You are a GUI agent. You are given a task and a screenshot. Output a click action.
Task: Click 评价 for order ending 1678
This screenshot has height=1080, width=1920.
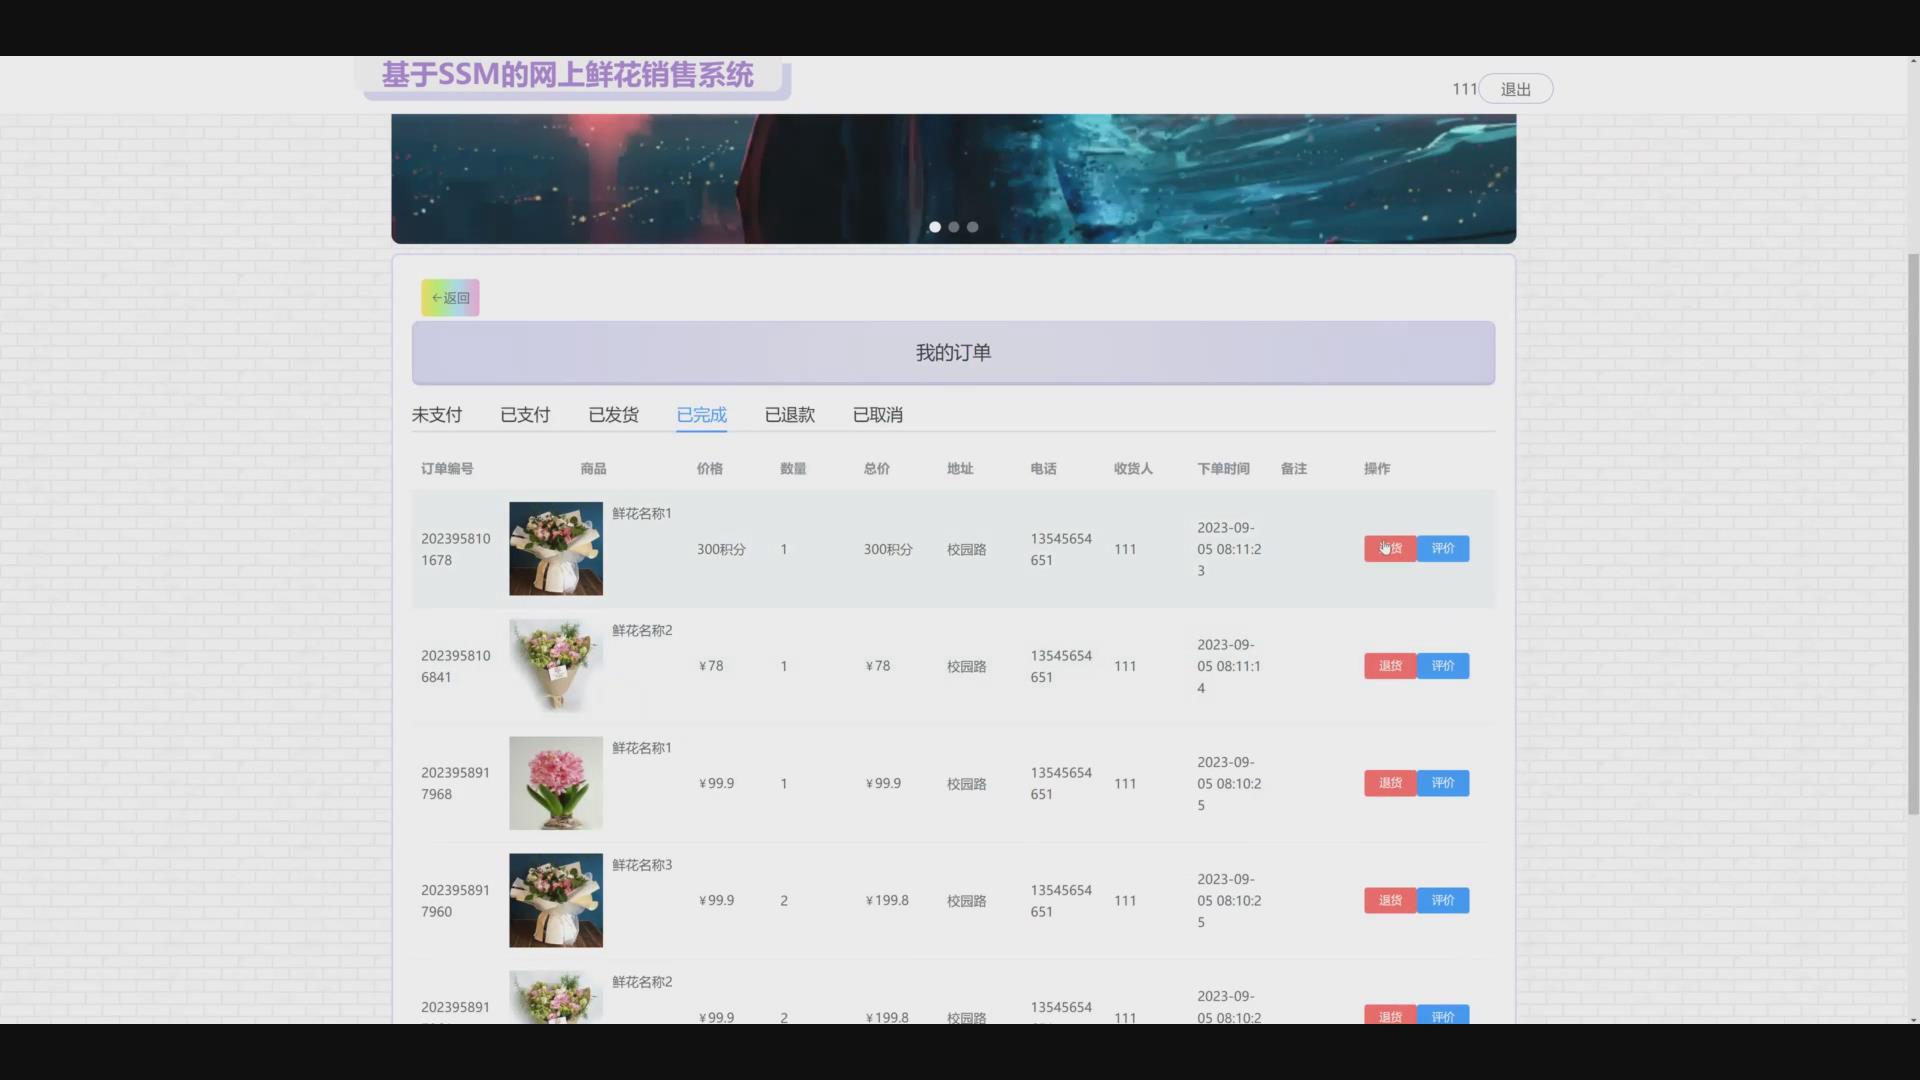(1442, 548)
